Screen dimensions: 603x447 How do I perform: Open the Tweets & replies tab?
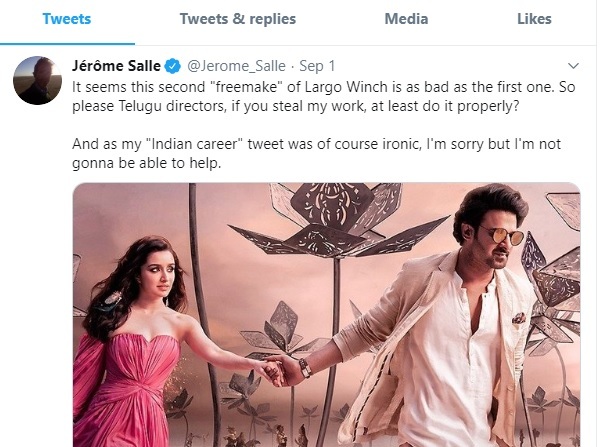tap(238, 19)
